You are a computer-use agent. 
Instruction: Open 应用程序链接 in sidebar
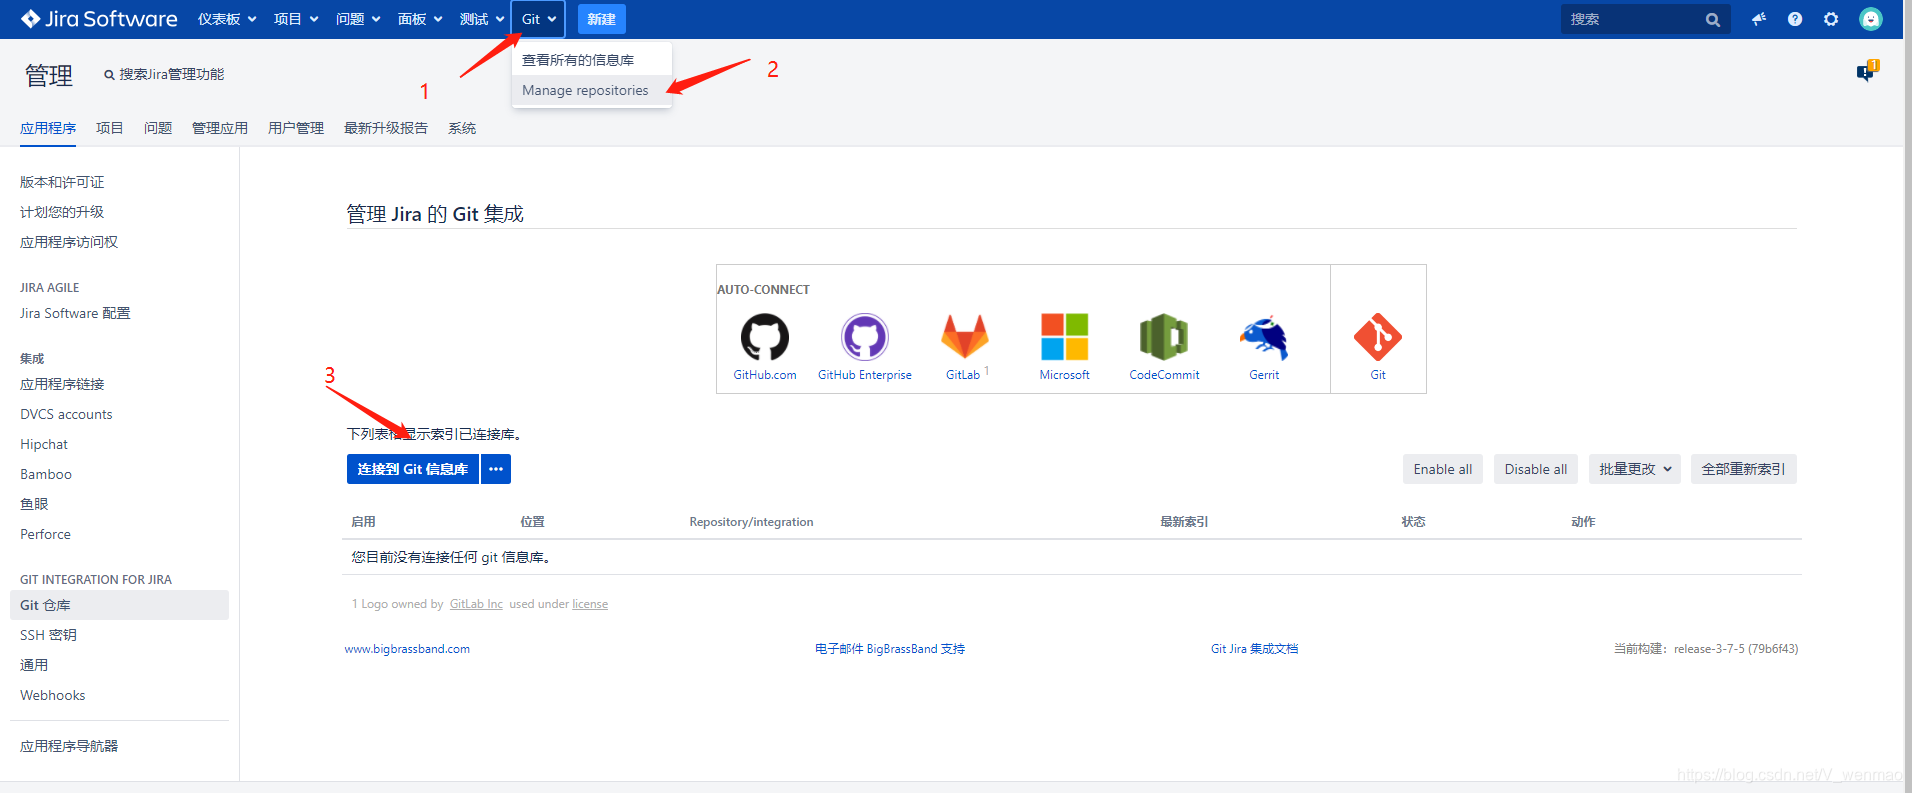coord(62,384)
